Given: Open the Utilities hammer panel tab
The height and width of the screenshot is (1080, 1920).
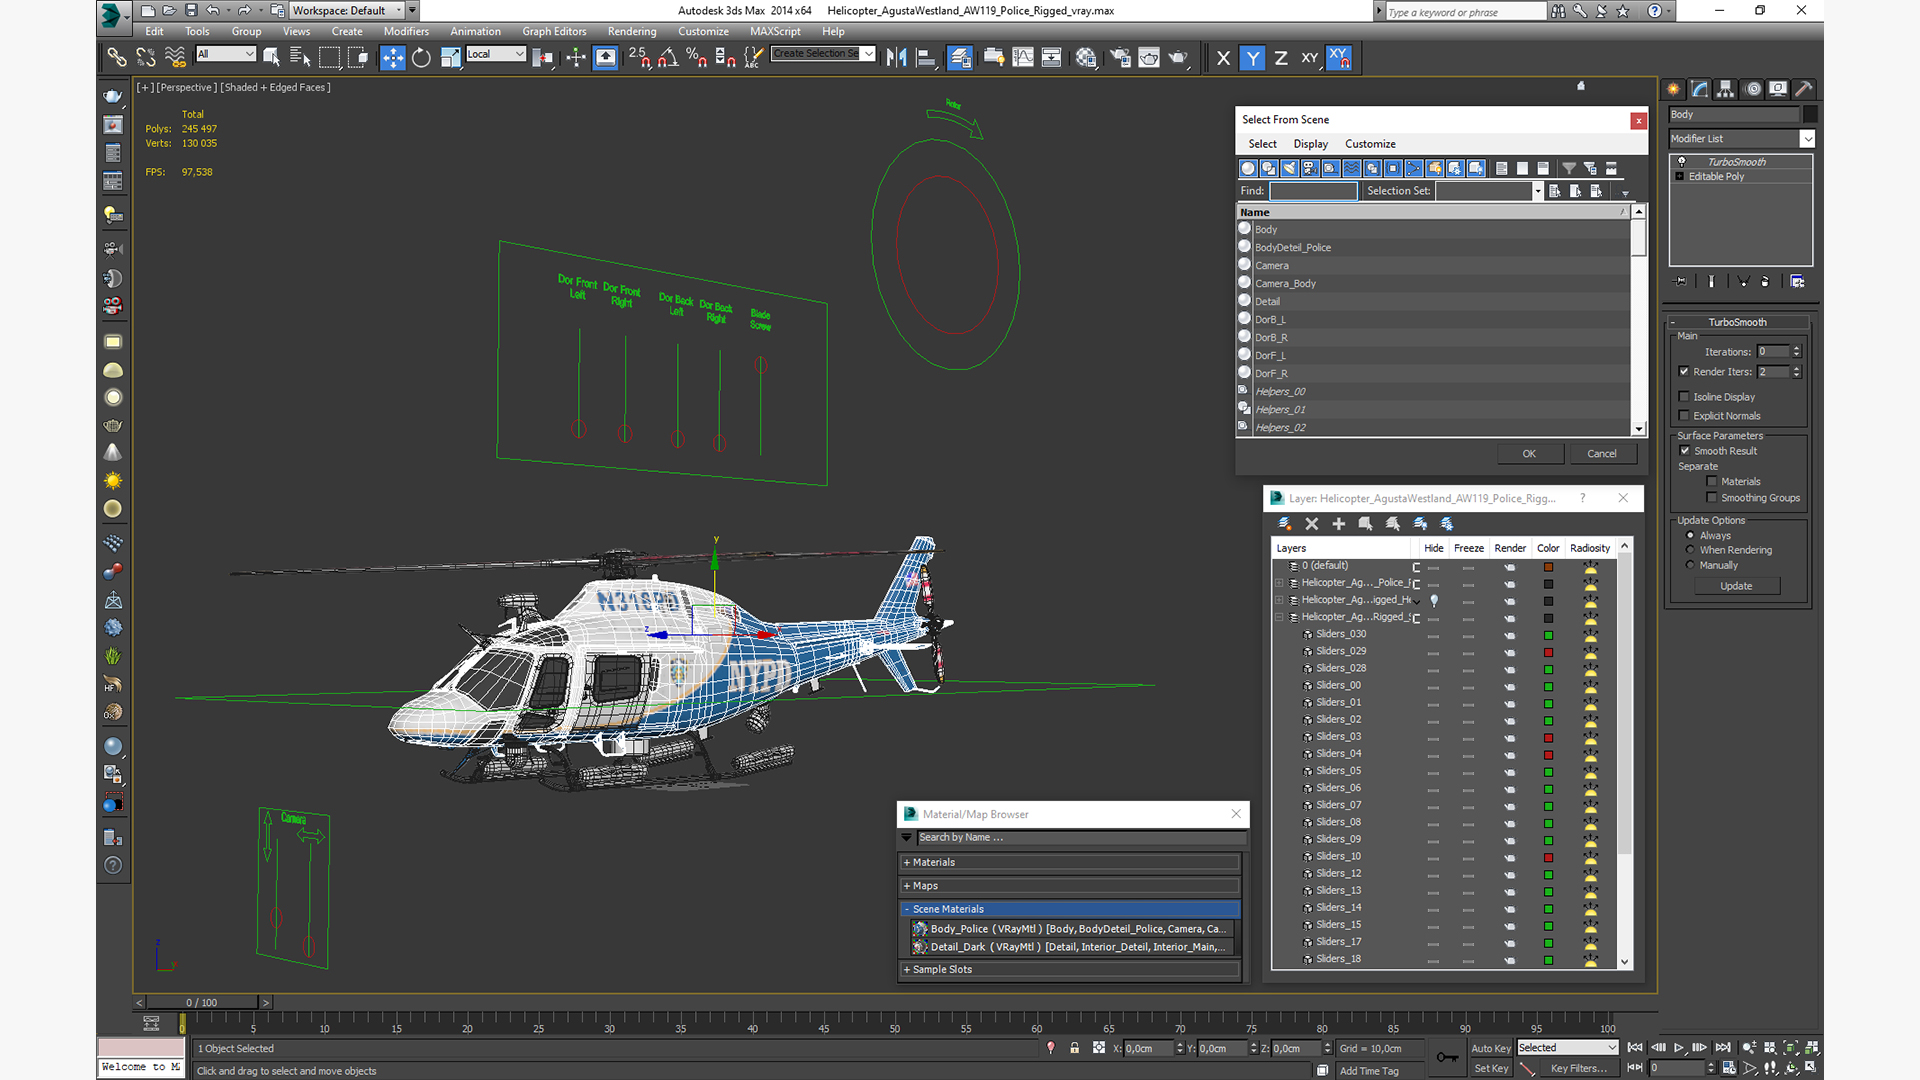Looking at the screenshot, I should click(1804, 89).
